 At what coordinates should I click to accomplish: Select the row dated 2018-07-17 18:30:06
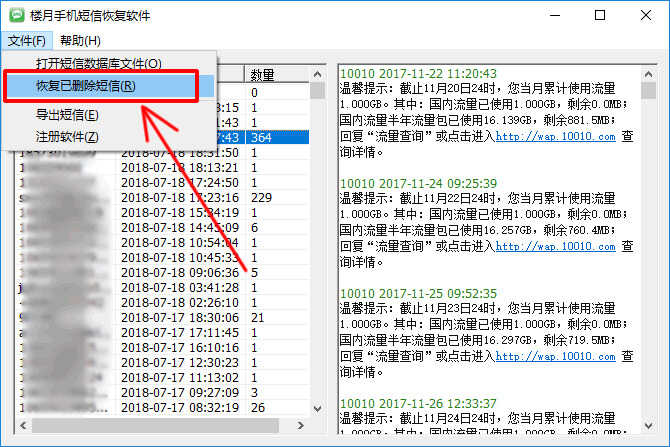(180, 318)
